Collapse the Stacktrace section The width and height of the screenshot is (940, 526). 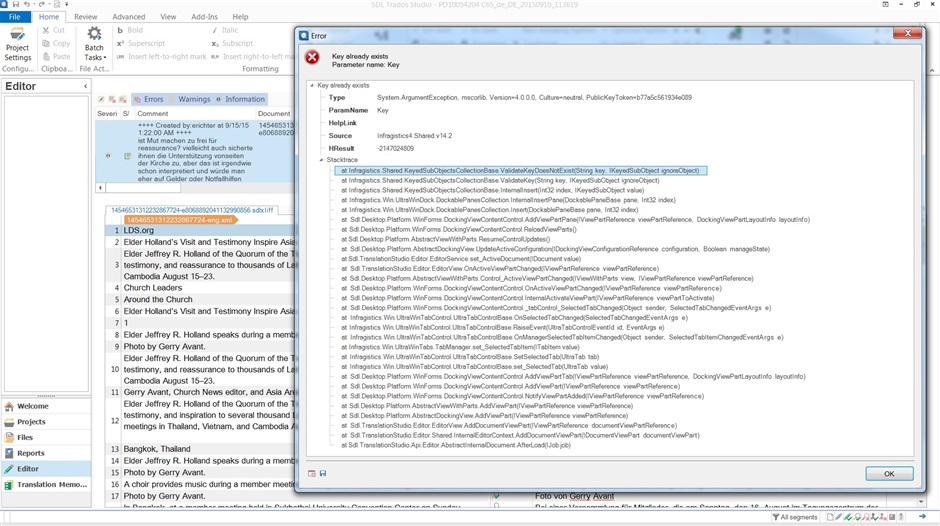[321, 160]
